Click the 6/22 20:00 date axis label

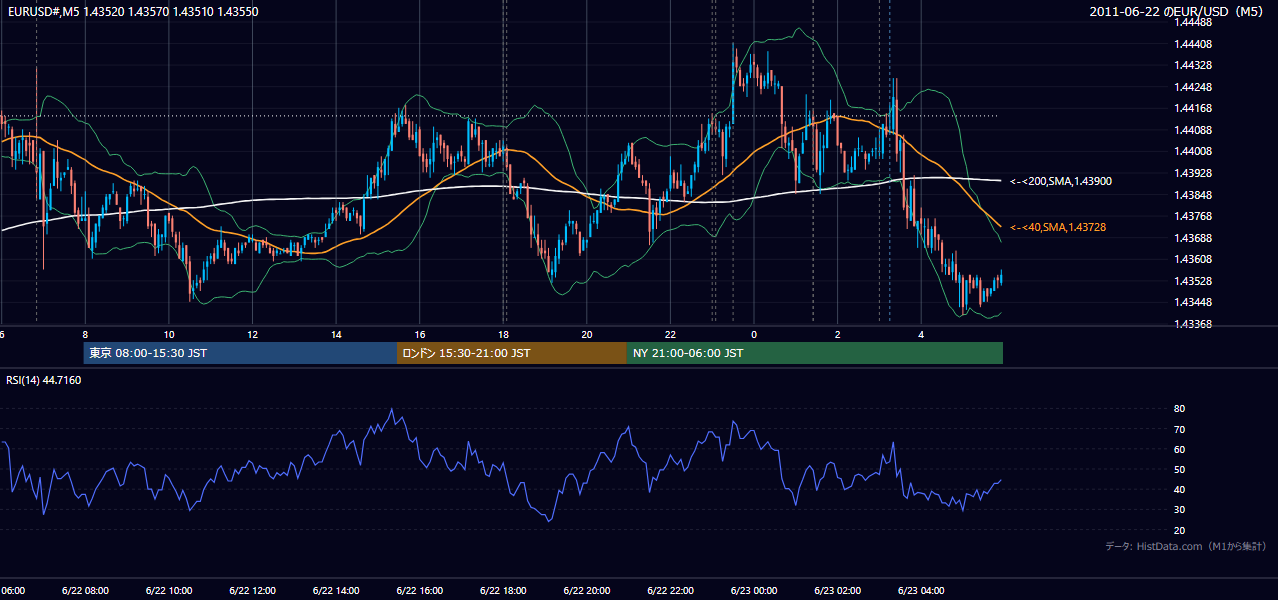[x=587, y=591]
